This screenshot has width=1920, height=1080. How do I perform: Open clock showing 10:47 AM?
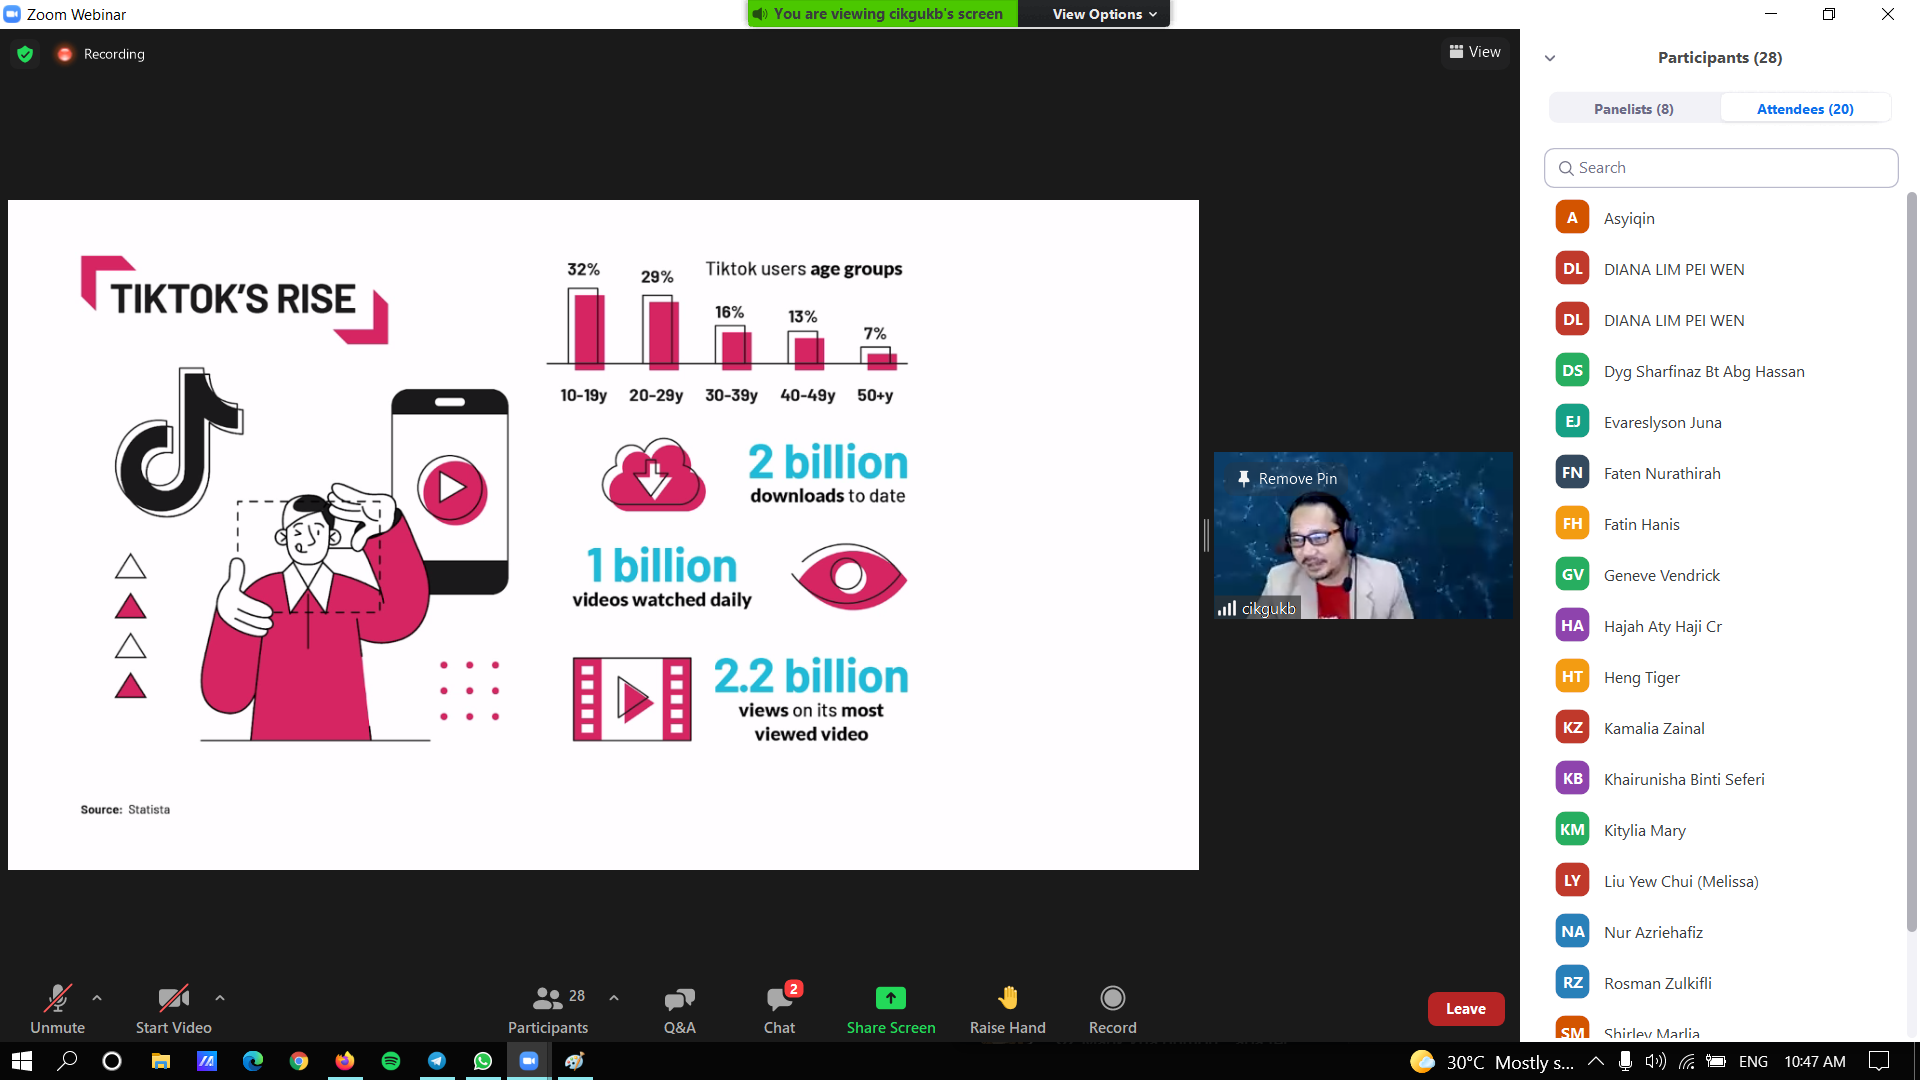point(1815,1061)
